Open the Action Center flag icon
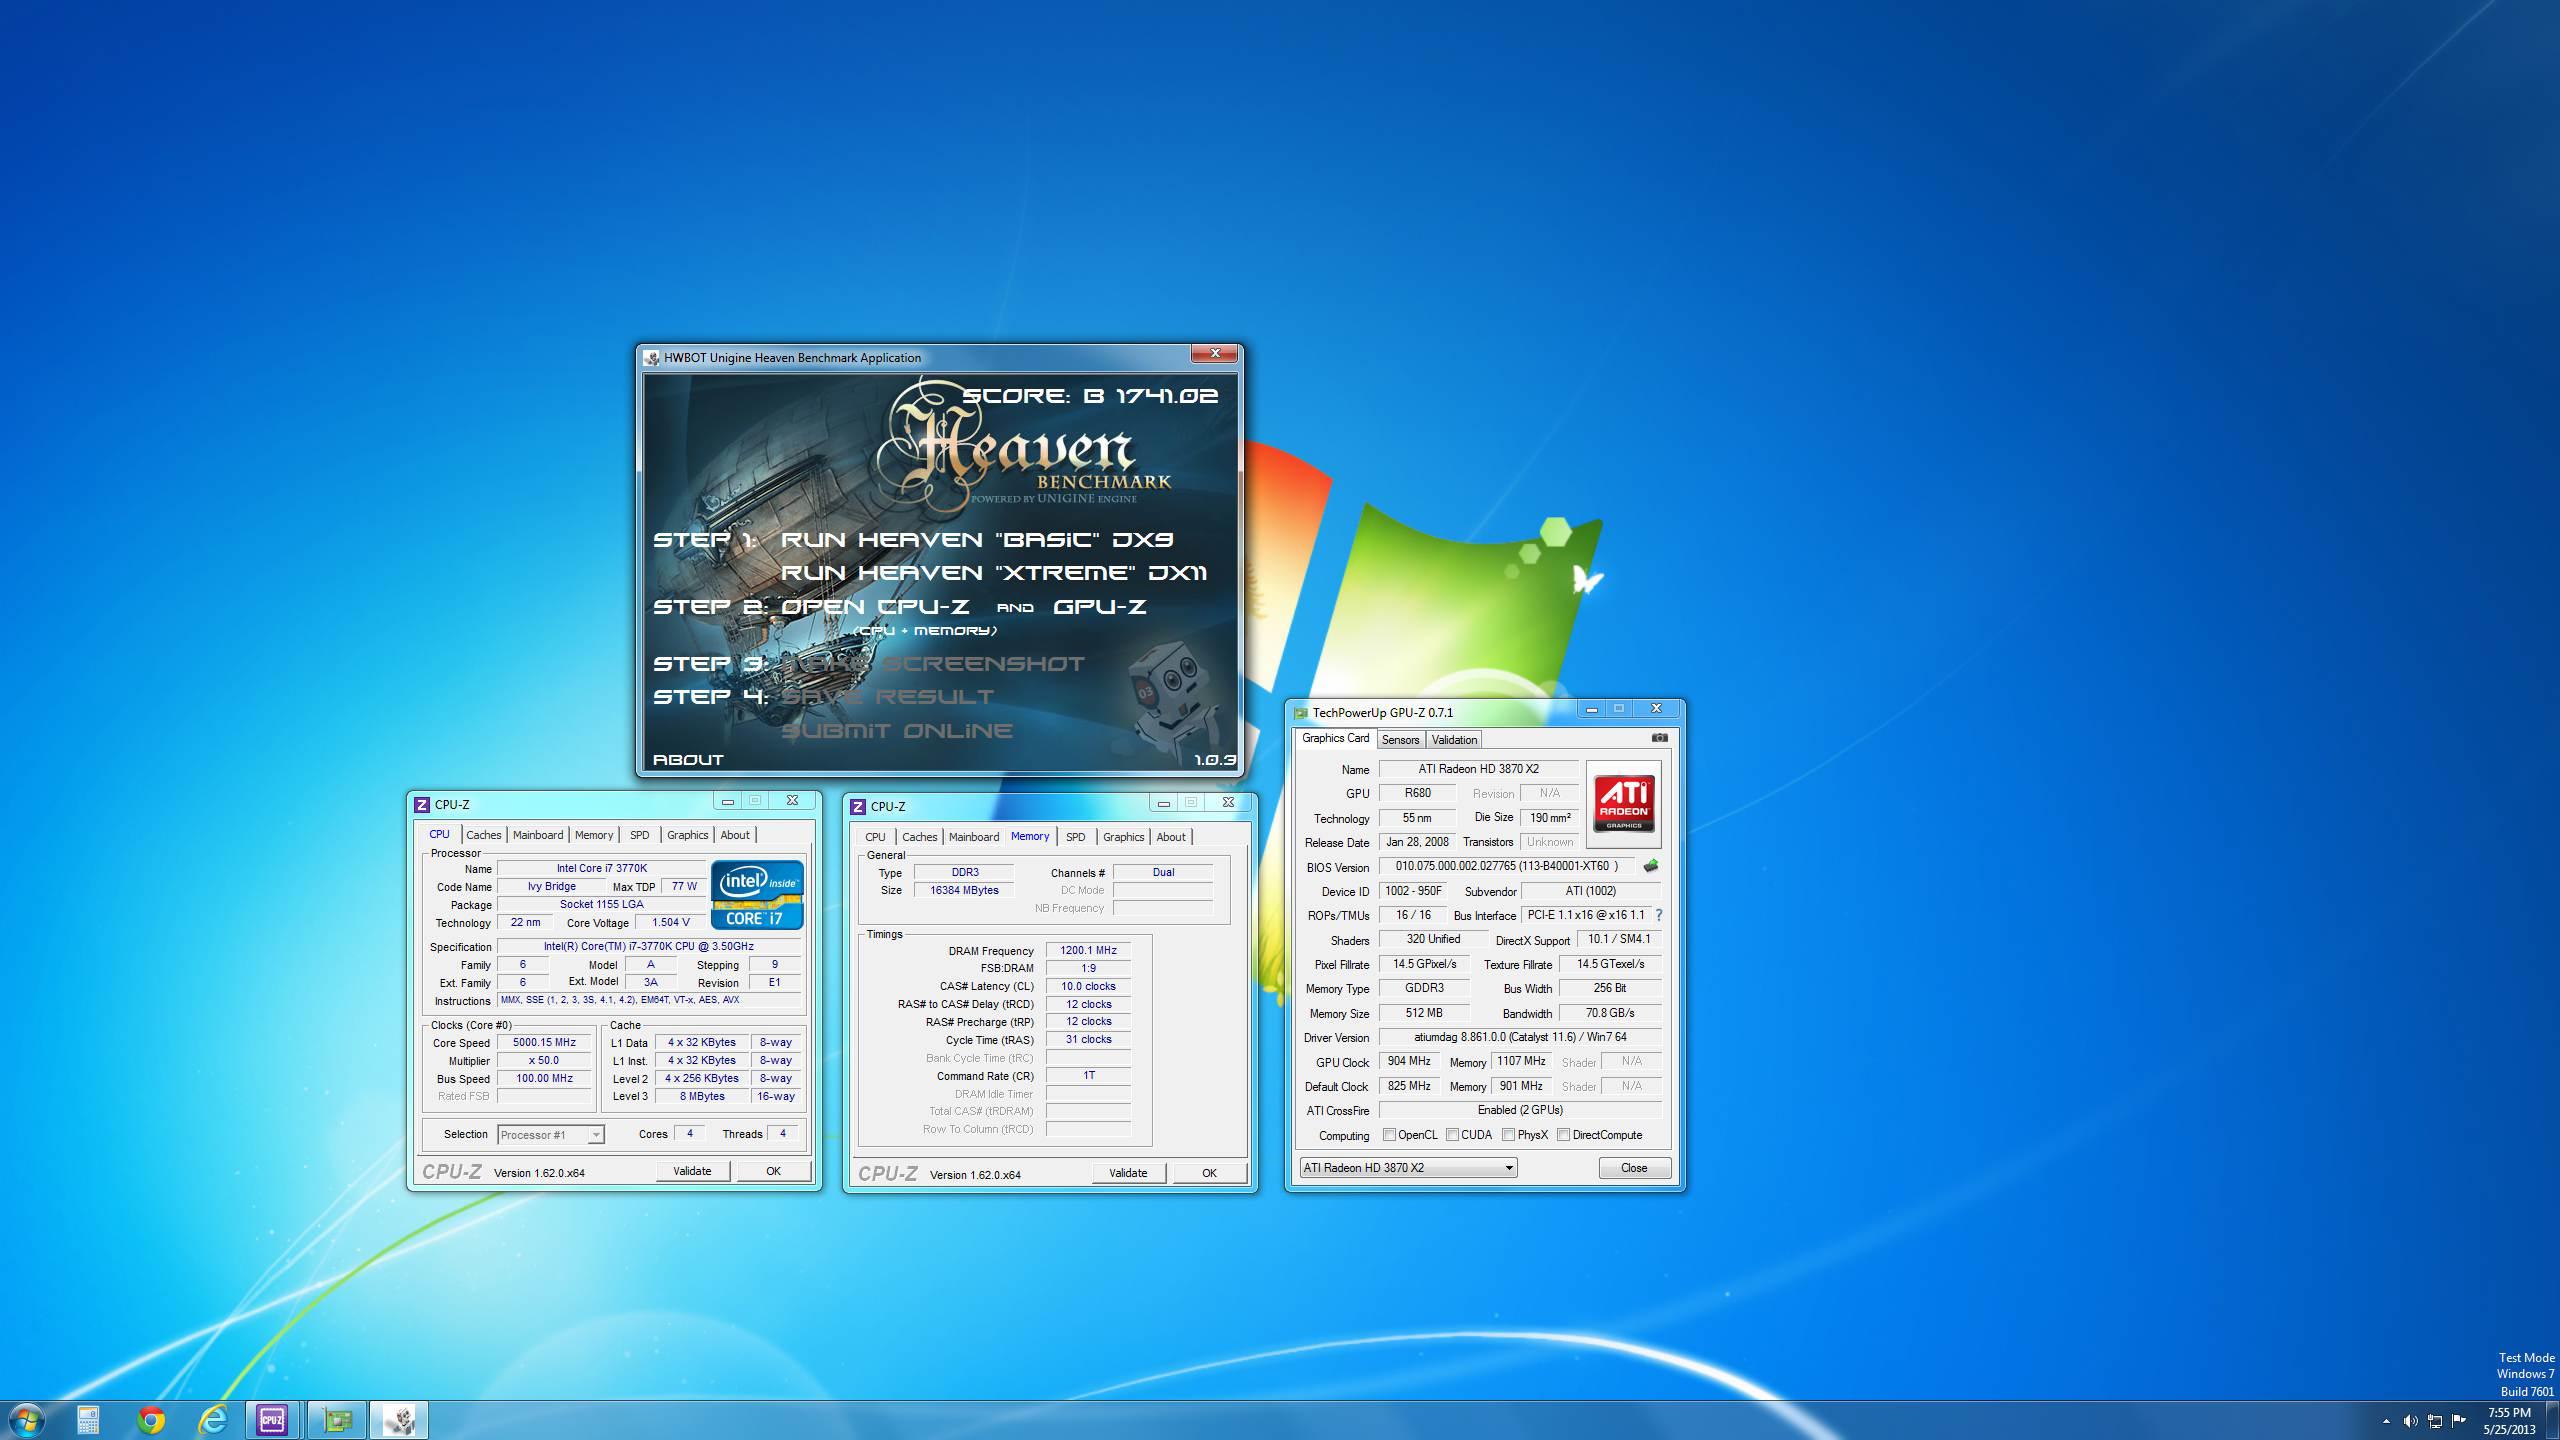Image resolution: width=2560 pixels, height=1440 pixels. (x=2459, y=1421)
